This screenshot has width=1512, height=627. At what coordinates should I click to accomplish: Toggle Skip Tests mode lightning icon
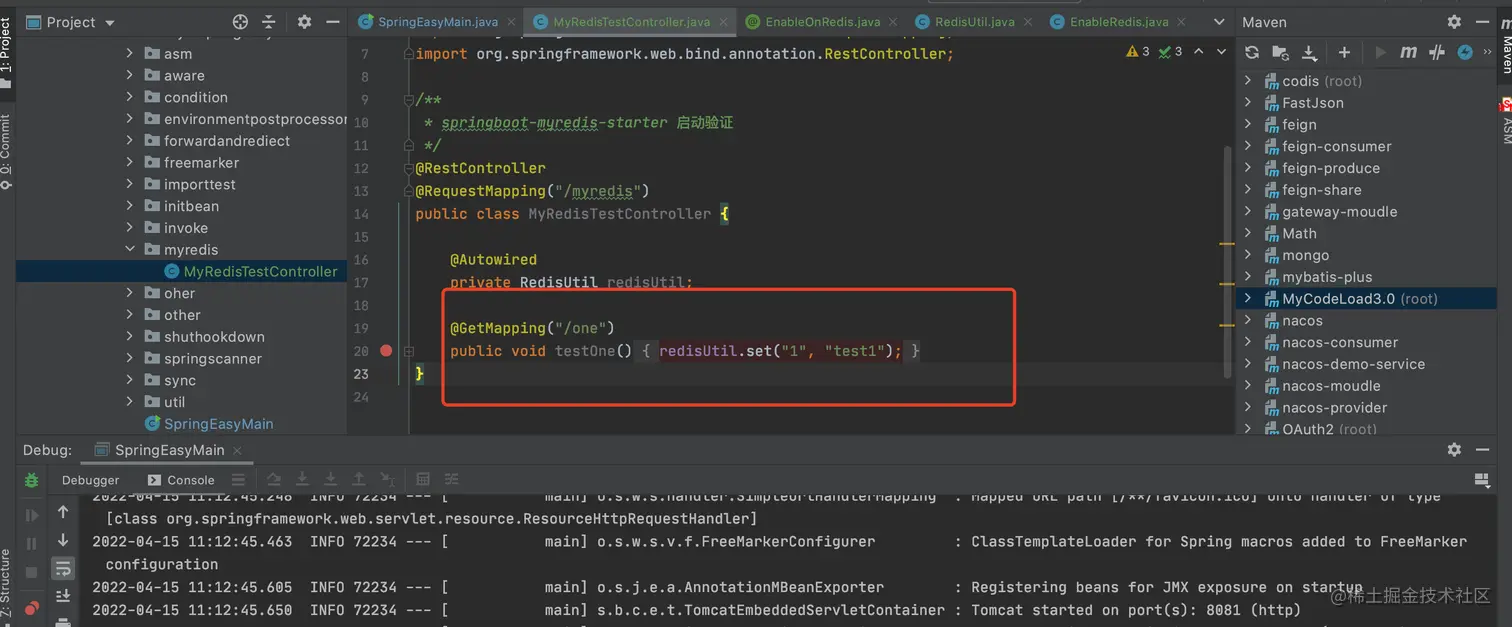coord(1465,53)
